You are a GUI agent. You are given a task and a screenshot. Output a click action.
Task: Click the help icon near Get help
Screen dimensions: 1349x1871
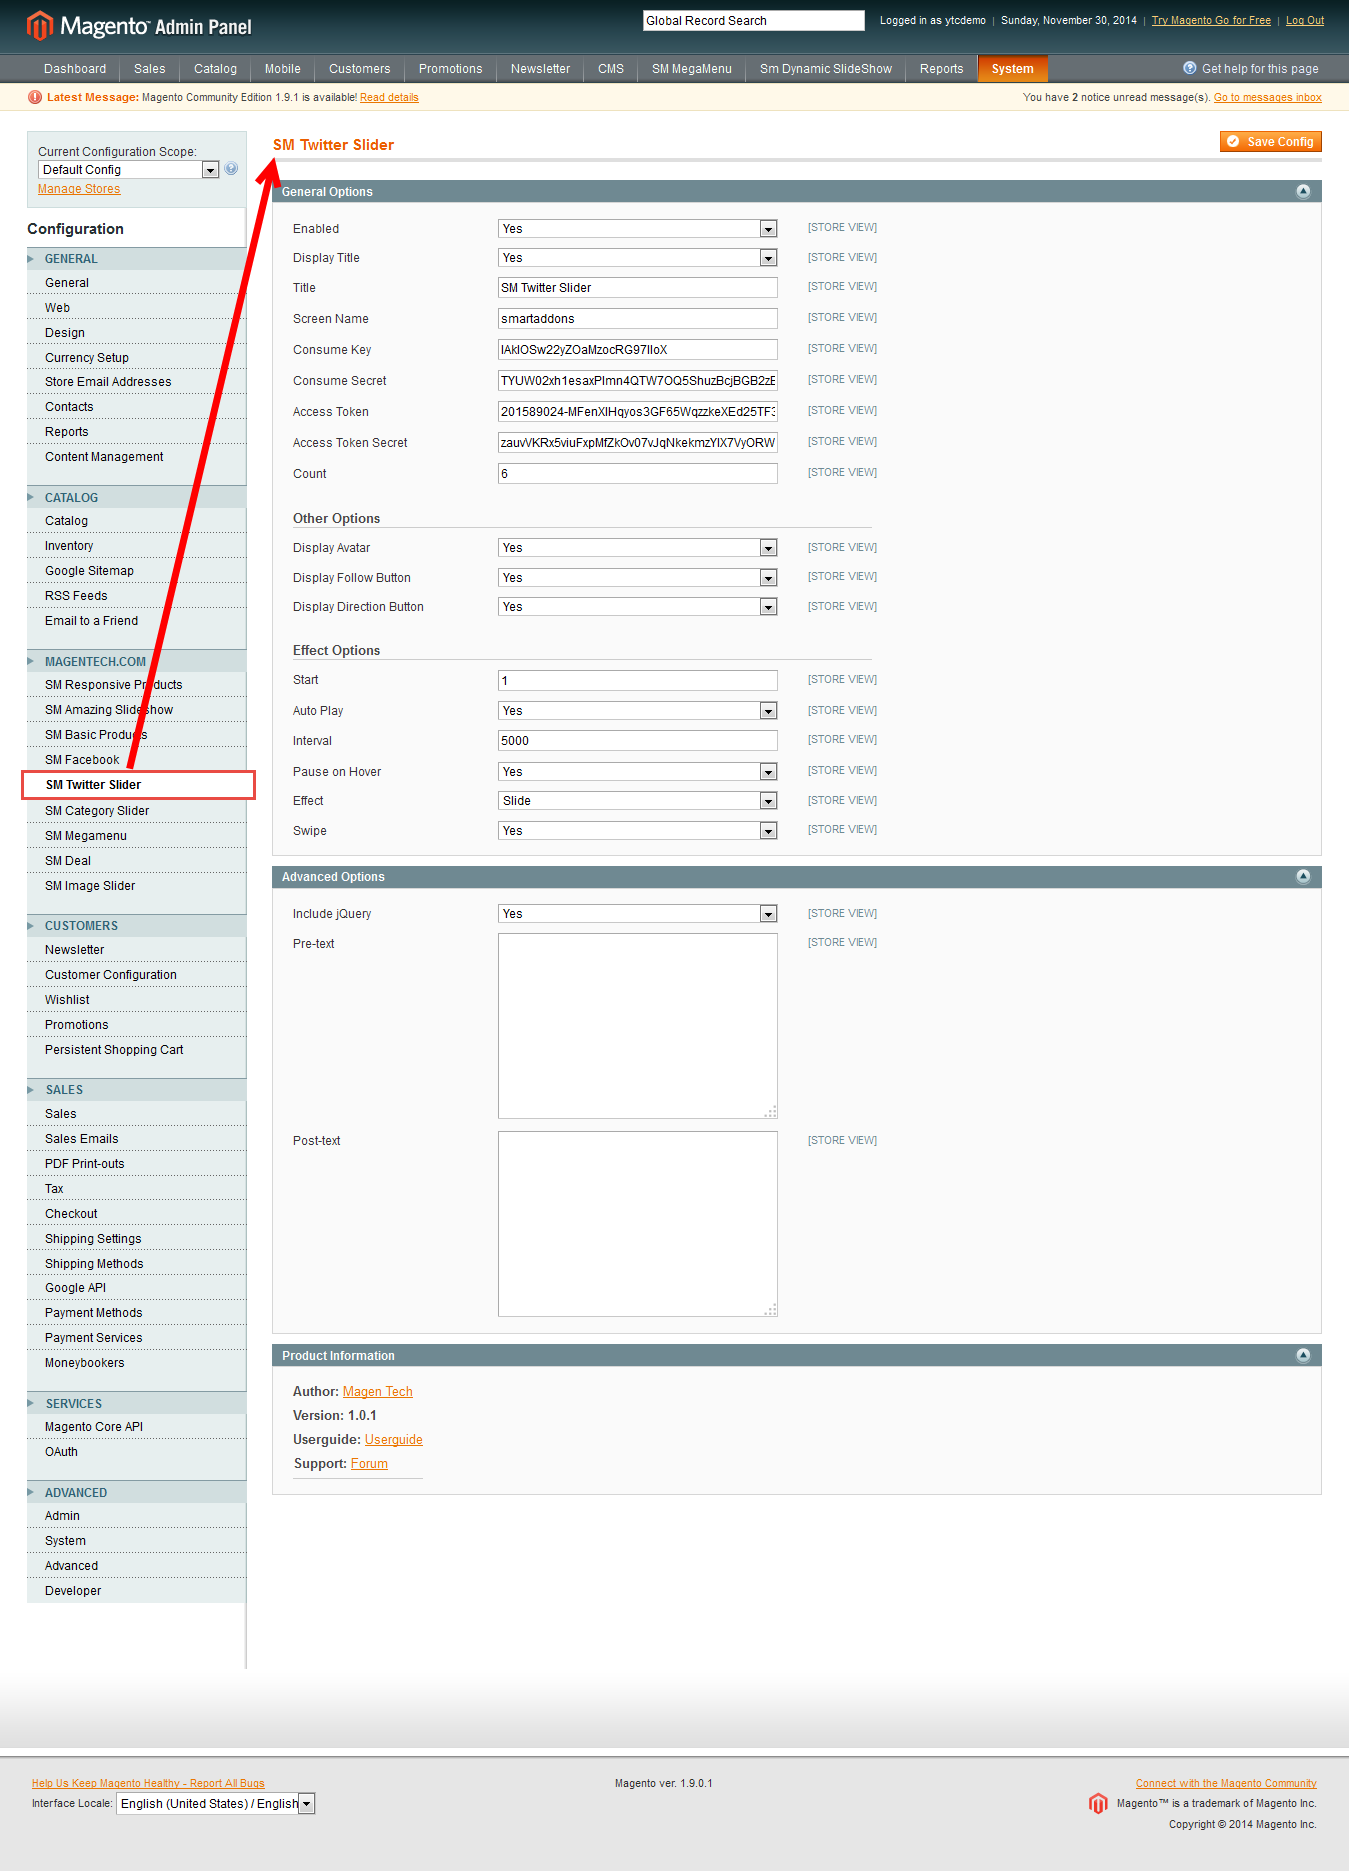(1190, 68)
